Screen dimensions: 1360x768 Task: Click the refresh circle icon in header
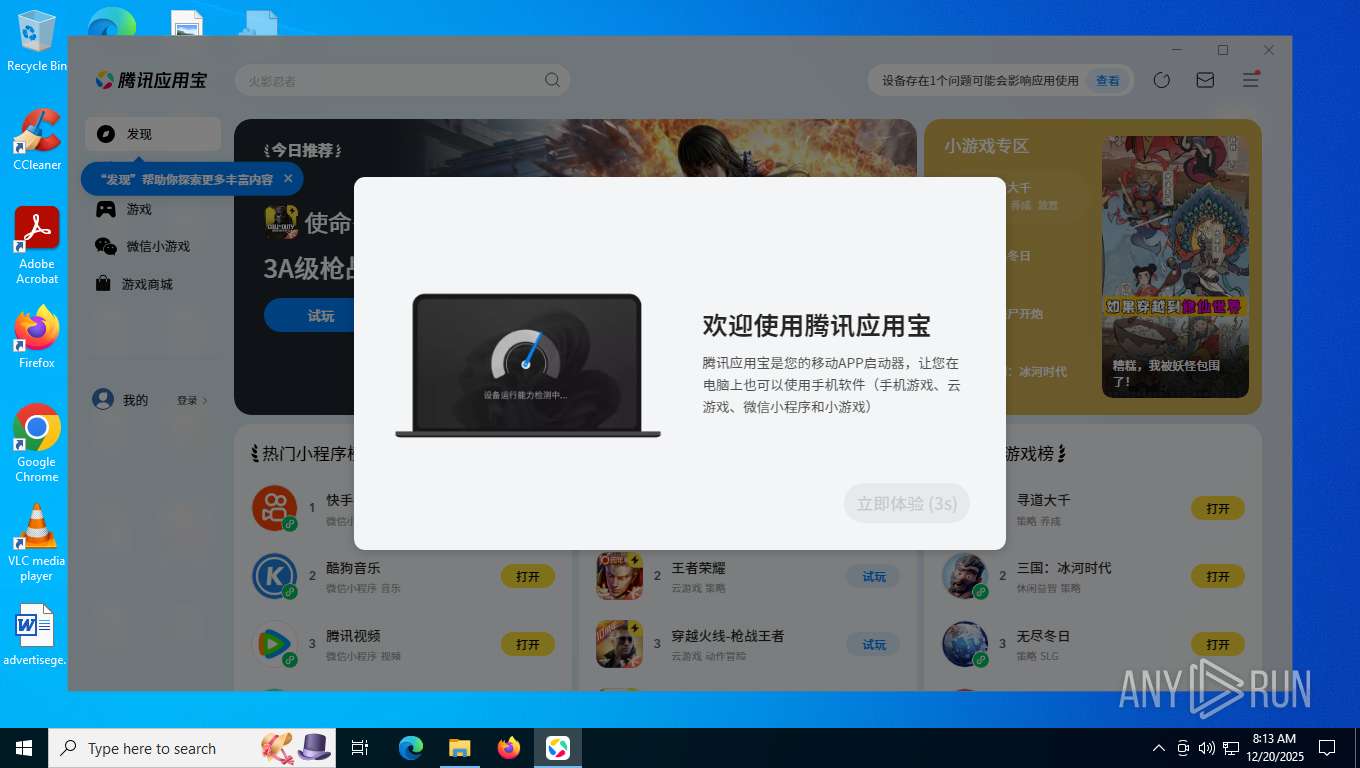coord(1161,80)
